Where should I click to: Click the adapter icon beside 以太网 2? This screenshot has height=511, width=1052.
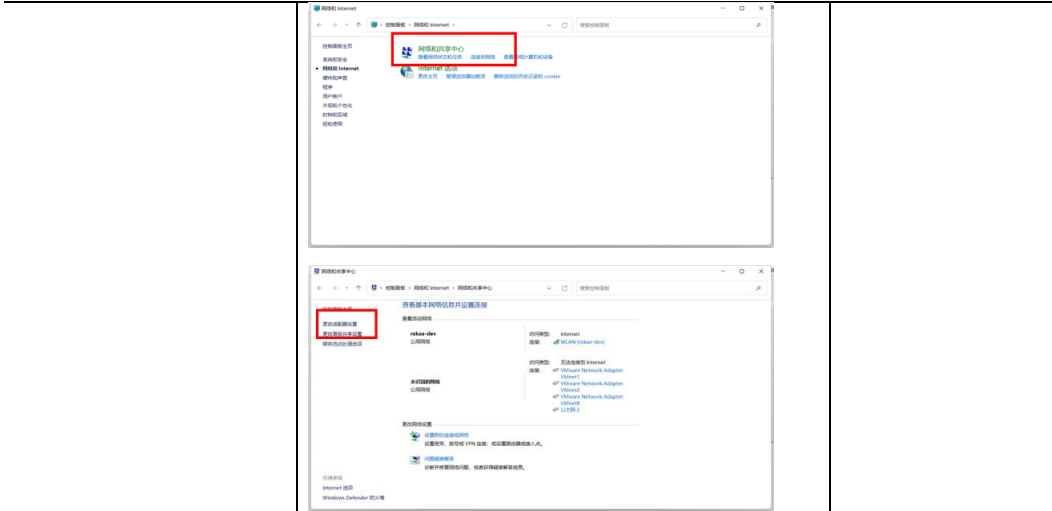coord(556,409)
